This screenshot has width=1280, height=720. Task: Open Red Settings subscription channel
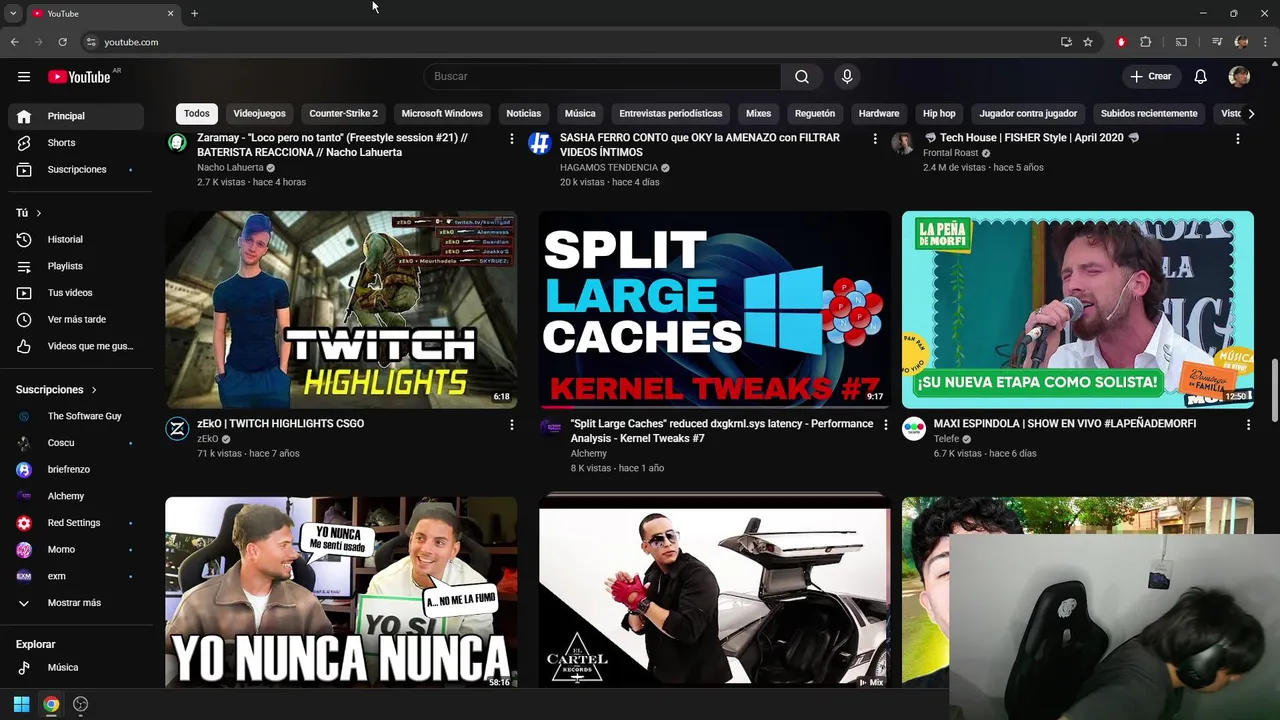click(x=75, y=523)
